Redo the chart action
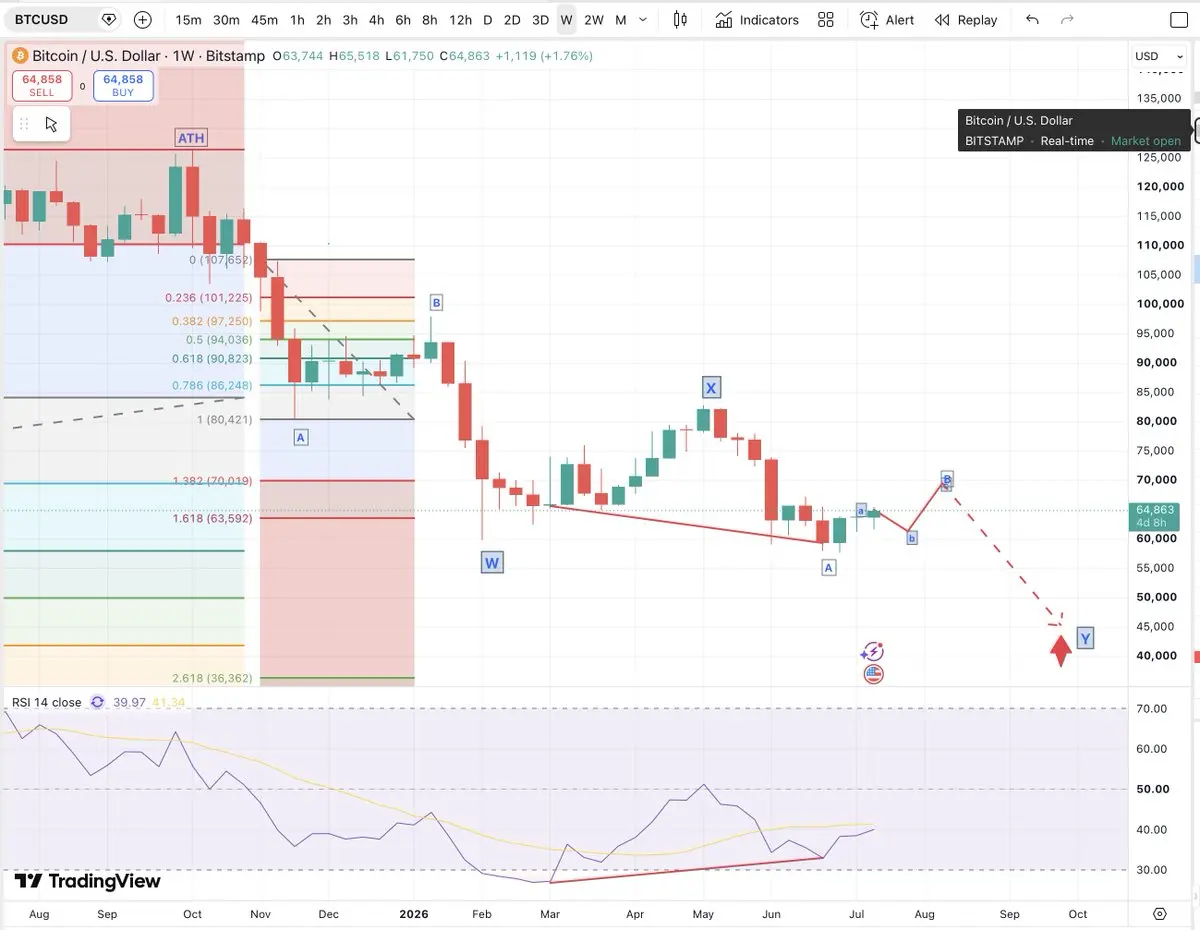 tap(1067, 20)
